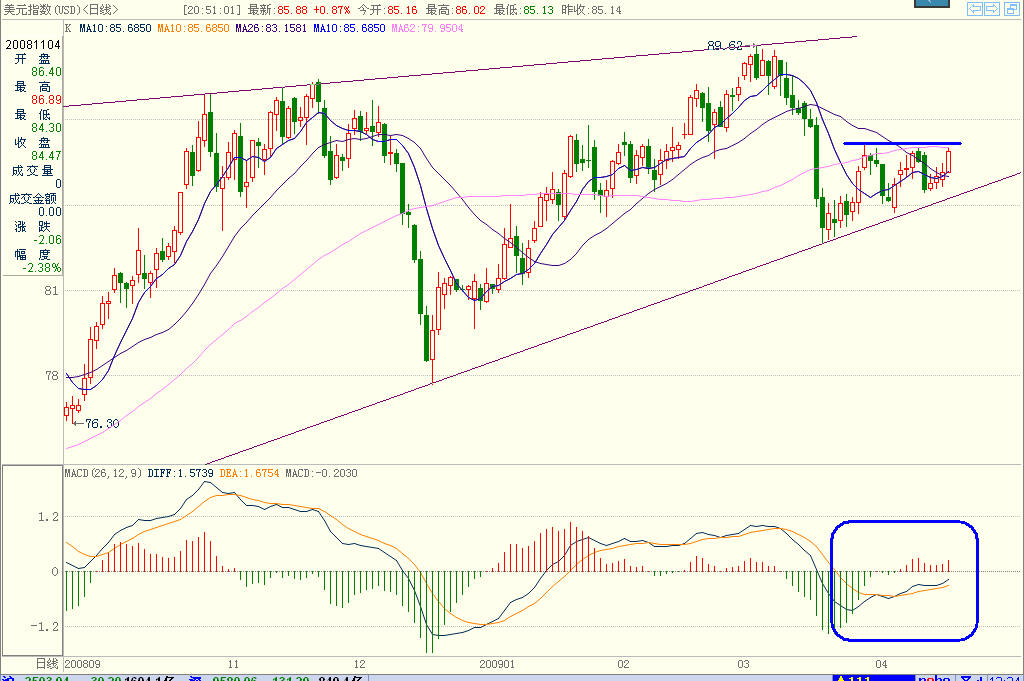Click the restore window layout icon
Viewport: 1024px width, 681px height.
tap(1010, 8)
